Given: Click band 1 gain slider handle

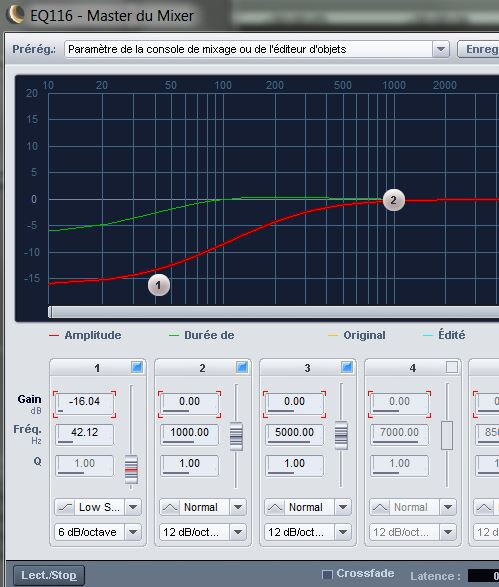Looking at the screenshot, I should (131, 469).
